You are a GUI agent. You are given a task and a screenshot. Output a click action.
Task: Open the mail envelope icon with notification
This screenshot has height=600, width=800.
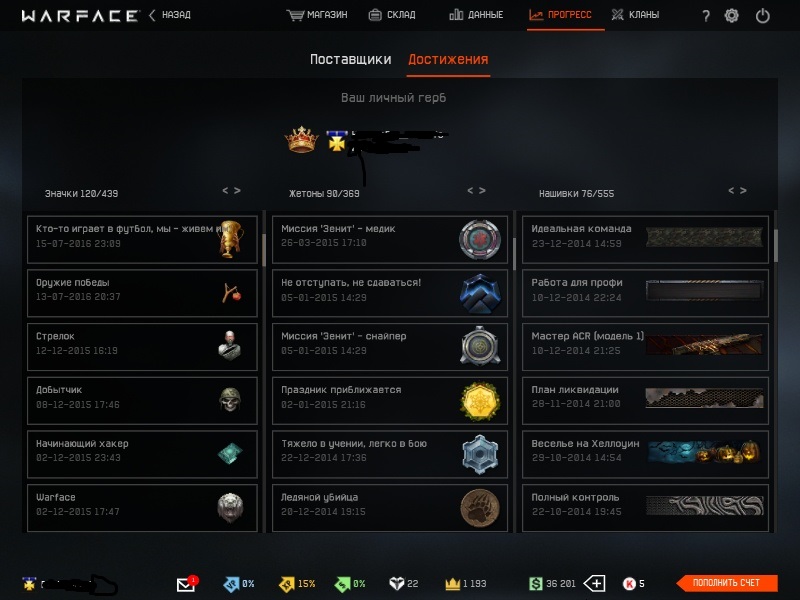tap(187, 583)
